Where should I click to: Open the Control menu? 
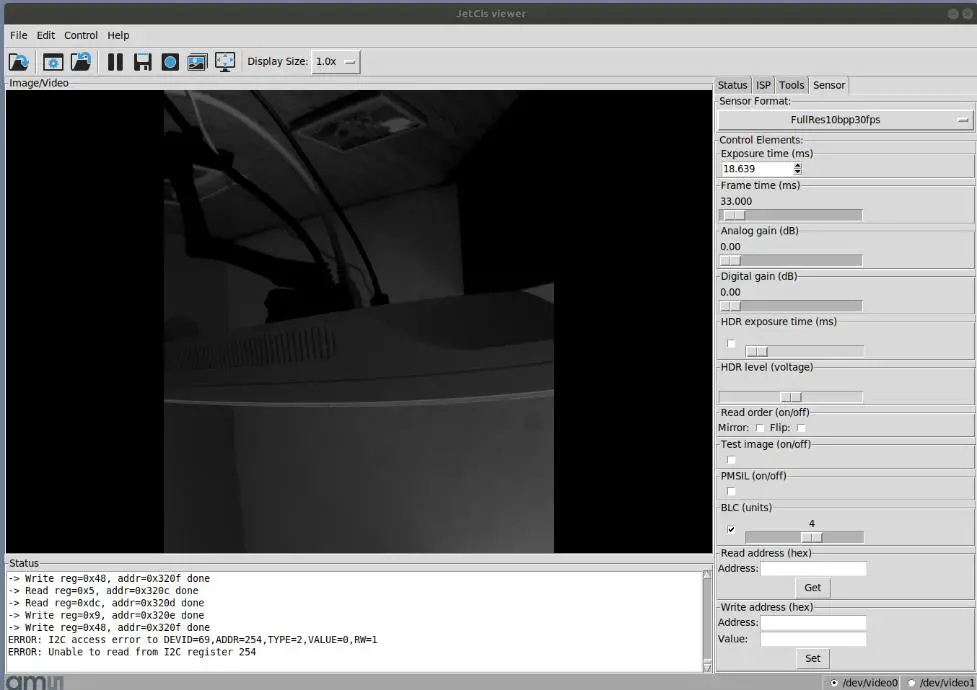(x=81, y=35)
